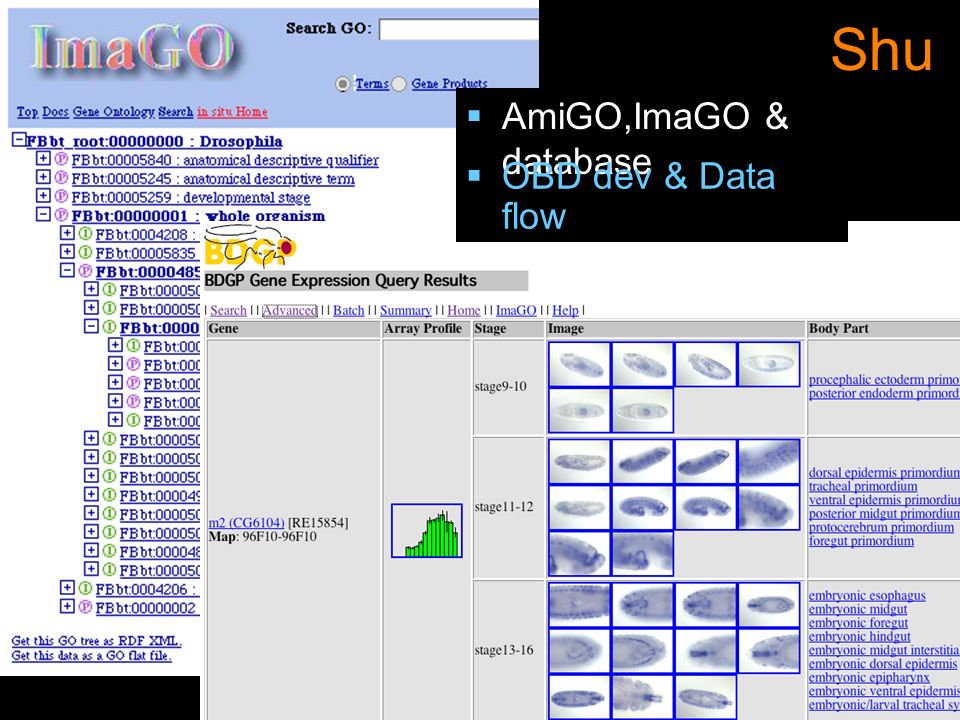Viewport: 960px width, 720px height.
Task: Open first embryo image in stage13-16 row
Action: [579, 604]
